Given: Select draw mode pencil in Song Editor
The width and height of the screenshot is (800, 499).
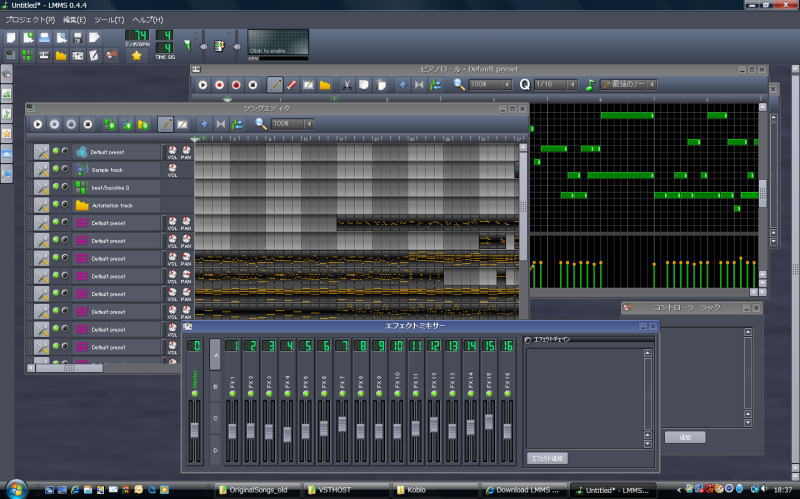Looking at the screenshot, I should (165, 124).
